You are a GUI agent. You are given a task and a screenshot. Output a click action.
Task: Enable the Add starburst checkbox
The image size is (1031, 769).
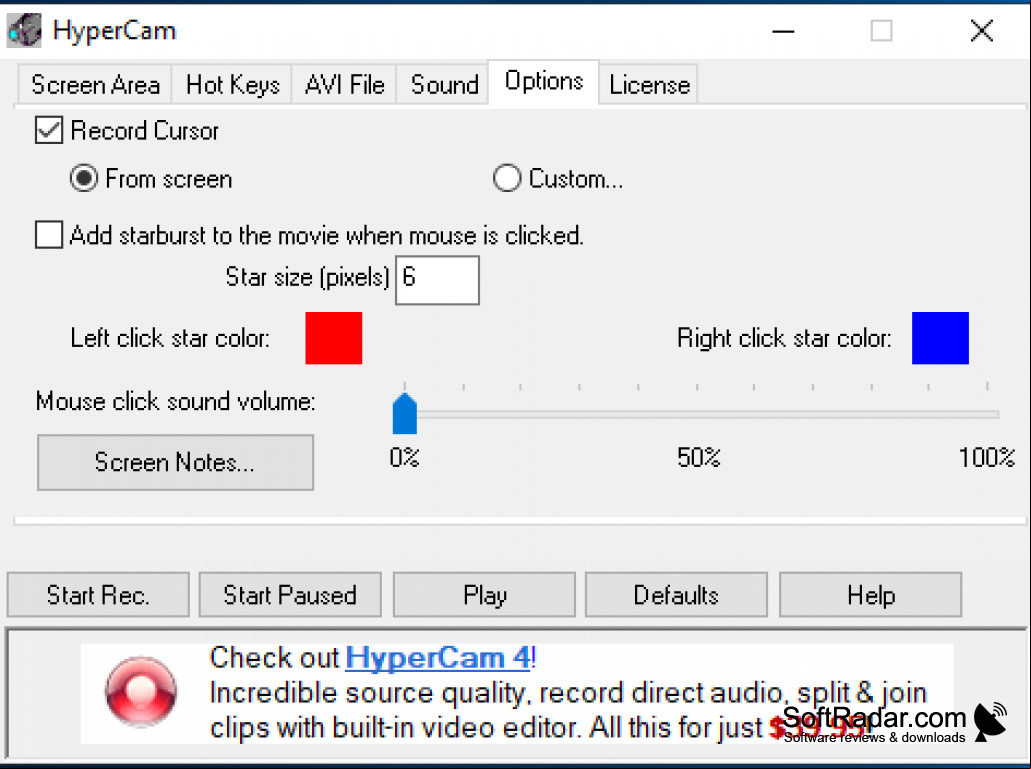point(49,235)
